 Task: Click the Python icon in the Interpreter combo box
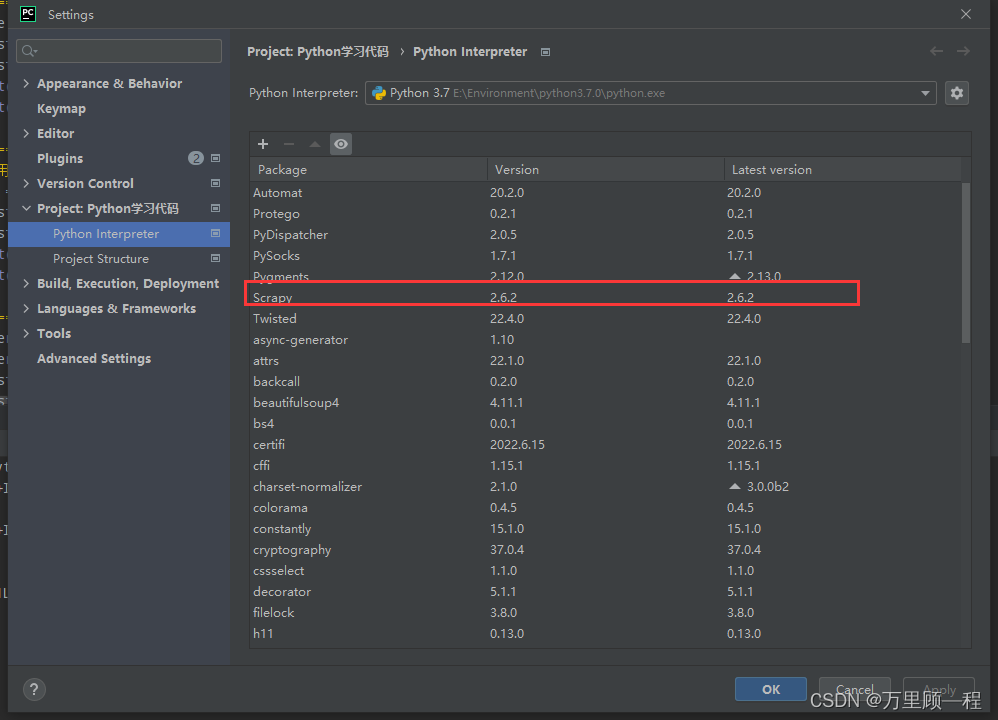379,93
